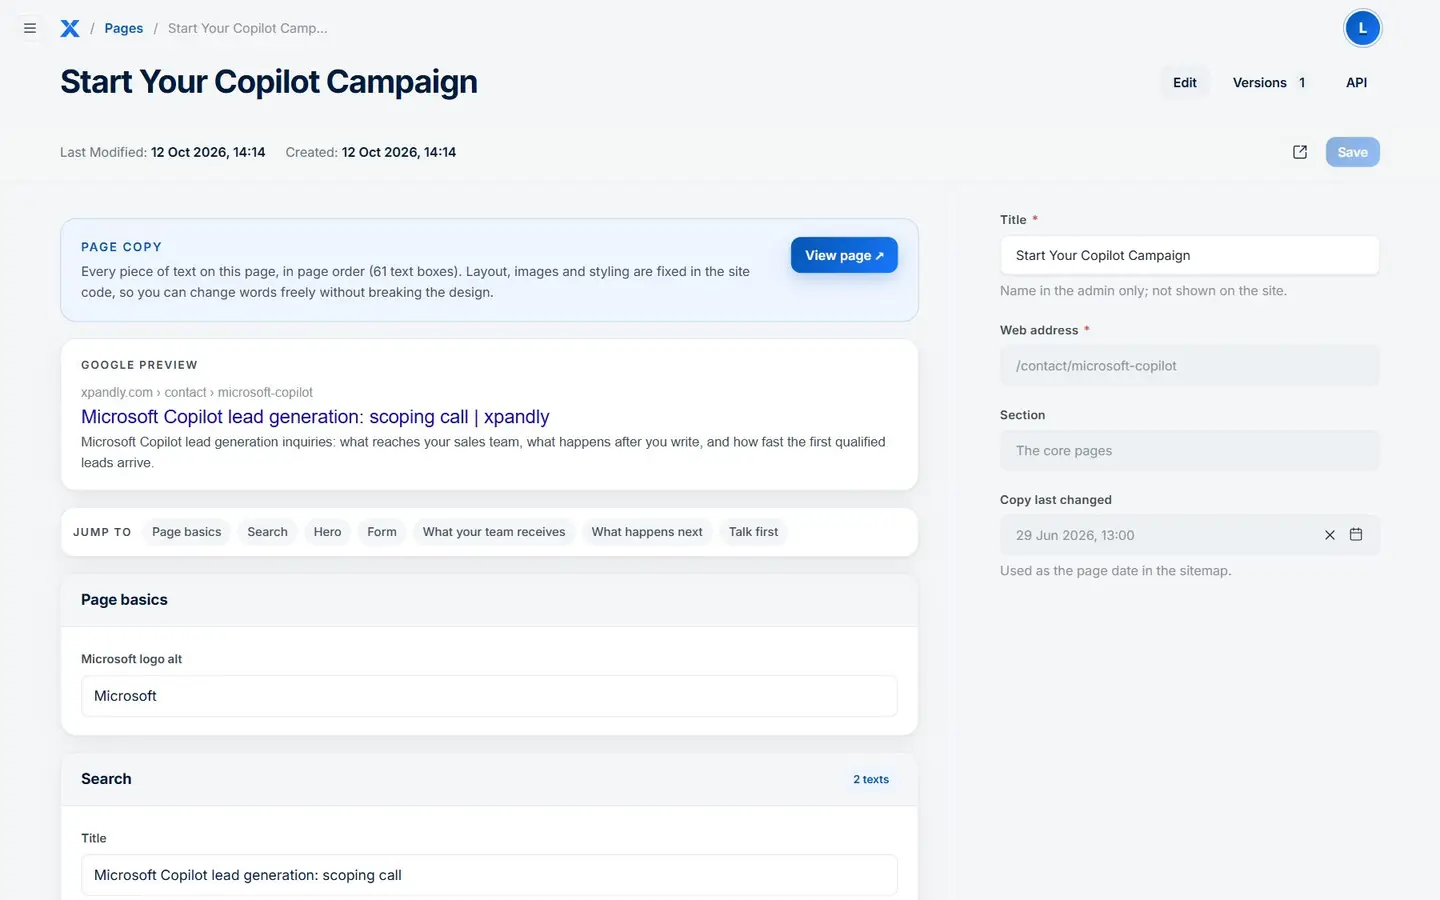Click the Google preview description text
This screenshot has width=1440, height=900.
pyautogui.click(x=483, y=452)
